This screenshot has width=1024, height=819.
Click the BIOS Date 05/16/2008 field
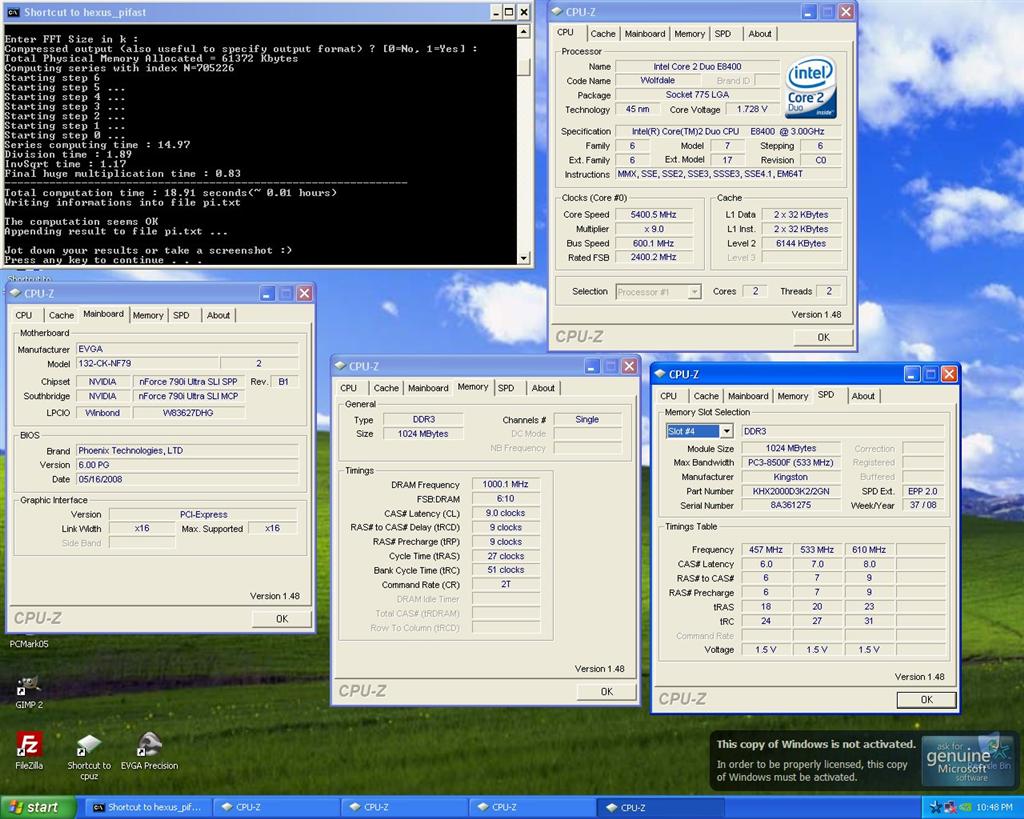[187, 479]
